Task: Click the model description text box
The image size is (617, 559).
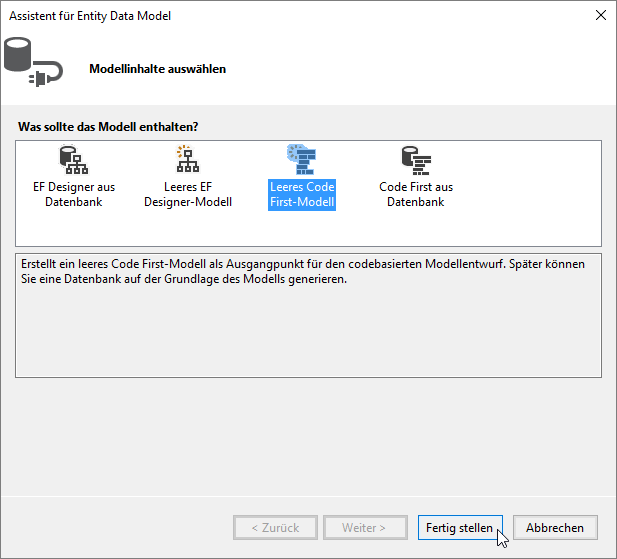Action: click(x=308, y=330)
